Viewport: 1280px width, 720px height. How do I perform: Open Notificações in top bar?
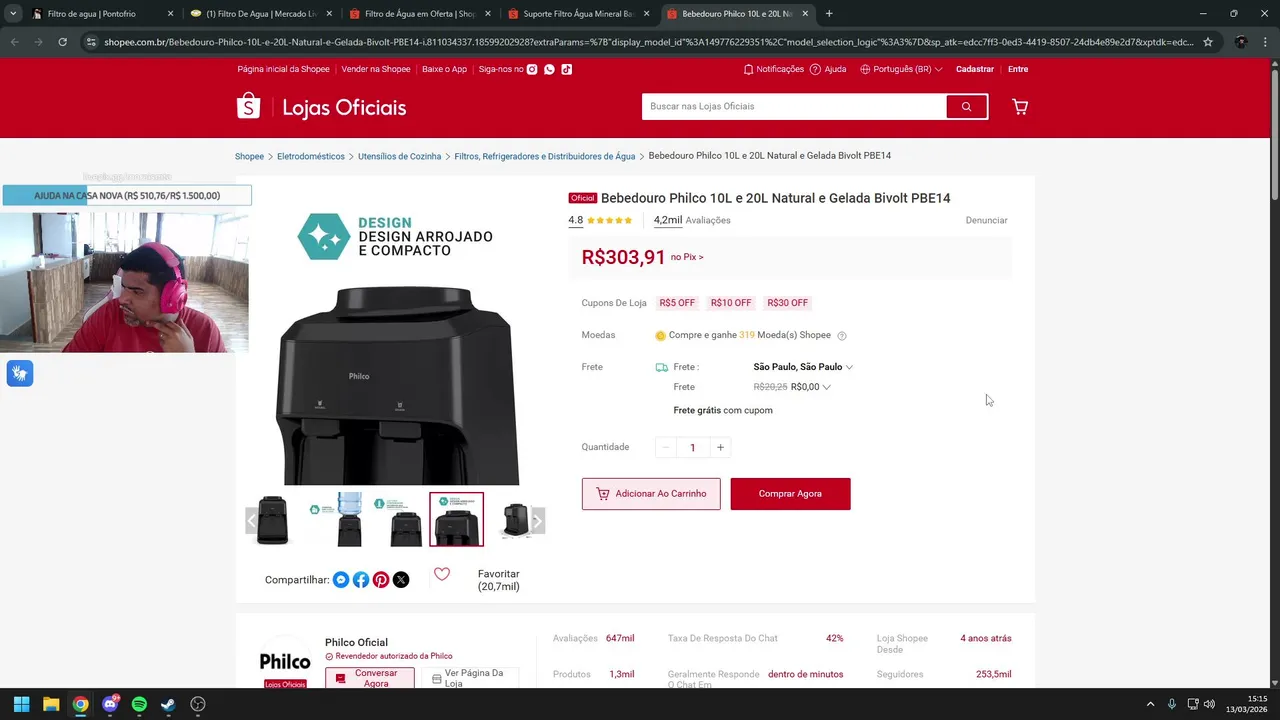pyautogui.click(x=774, y=69)
